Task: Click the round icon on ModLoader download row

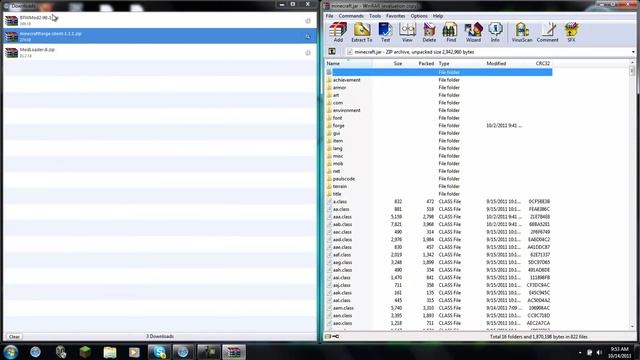Action: (308, 53)
